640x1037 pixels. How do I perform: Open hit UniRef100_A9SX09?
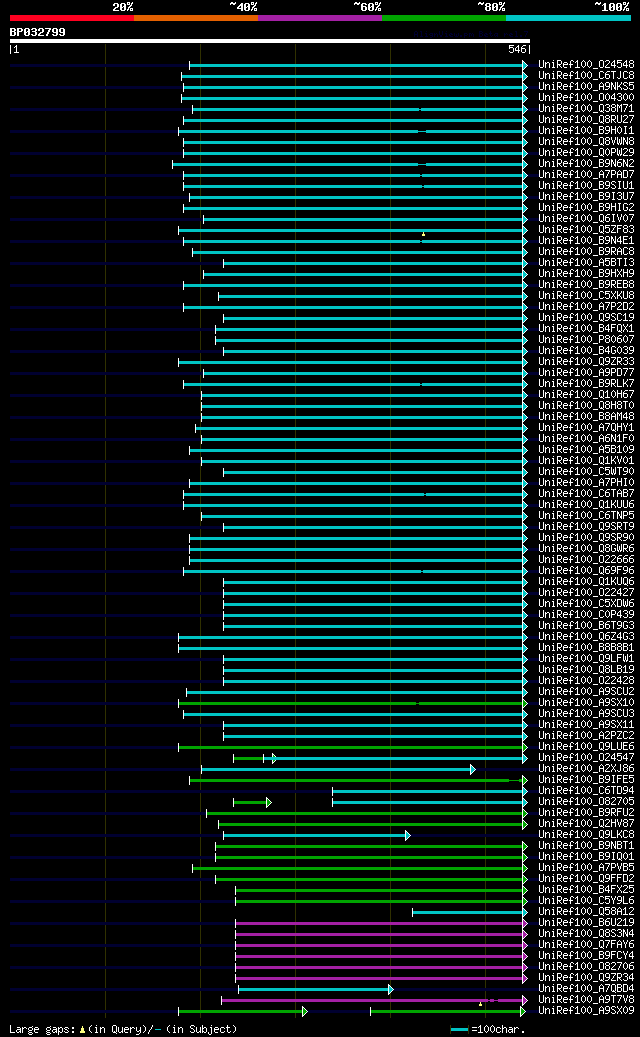point(586,1010)
